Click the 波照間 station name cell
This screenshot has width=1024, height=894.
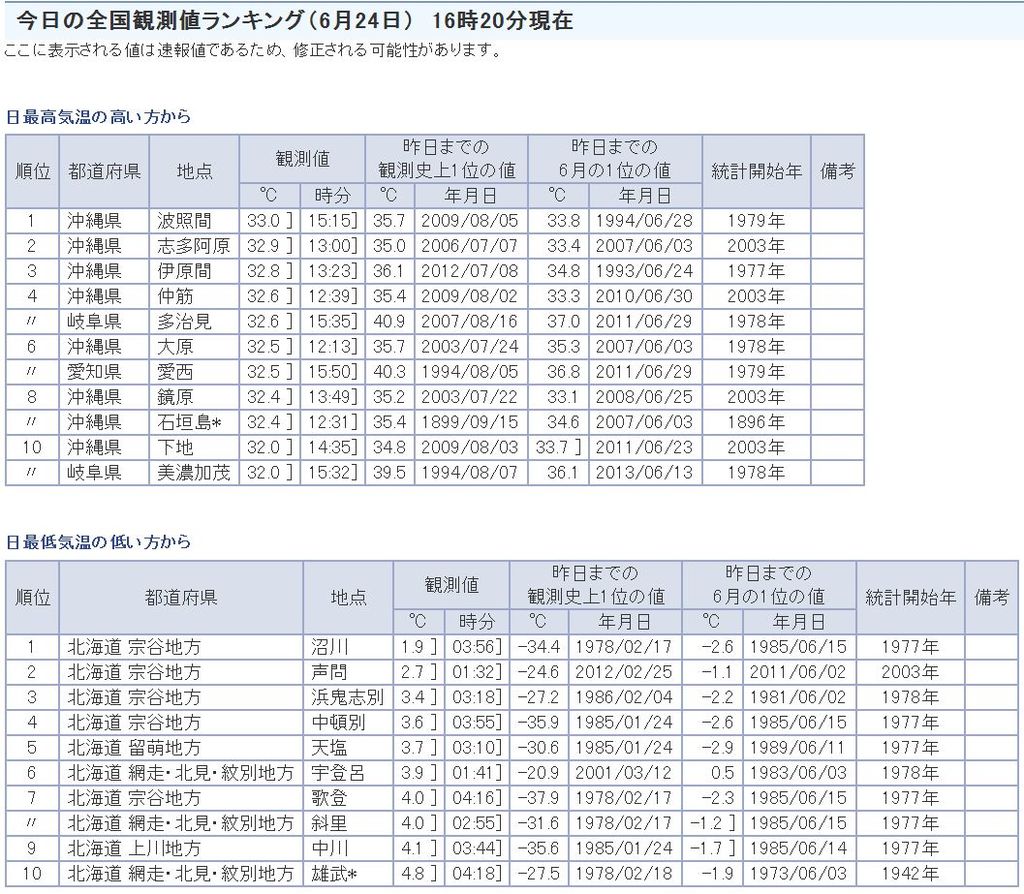click(181, 221)
